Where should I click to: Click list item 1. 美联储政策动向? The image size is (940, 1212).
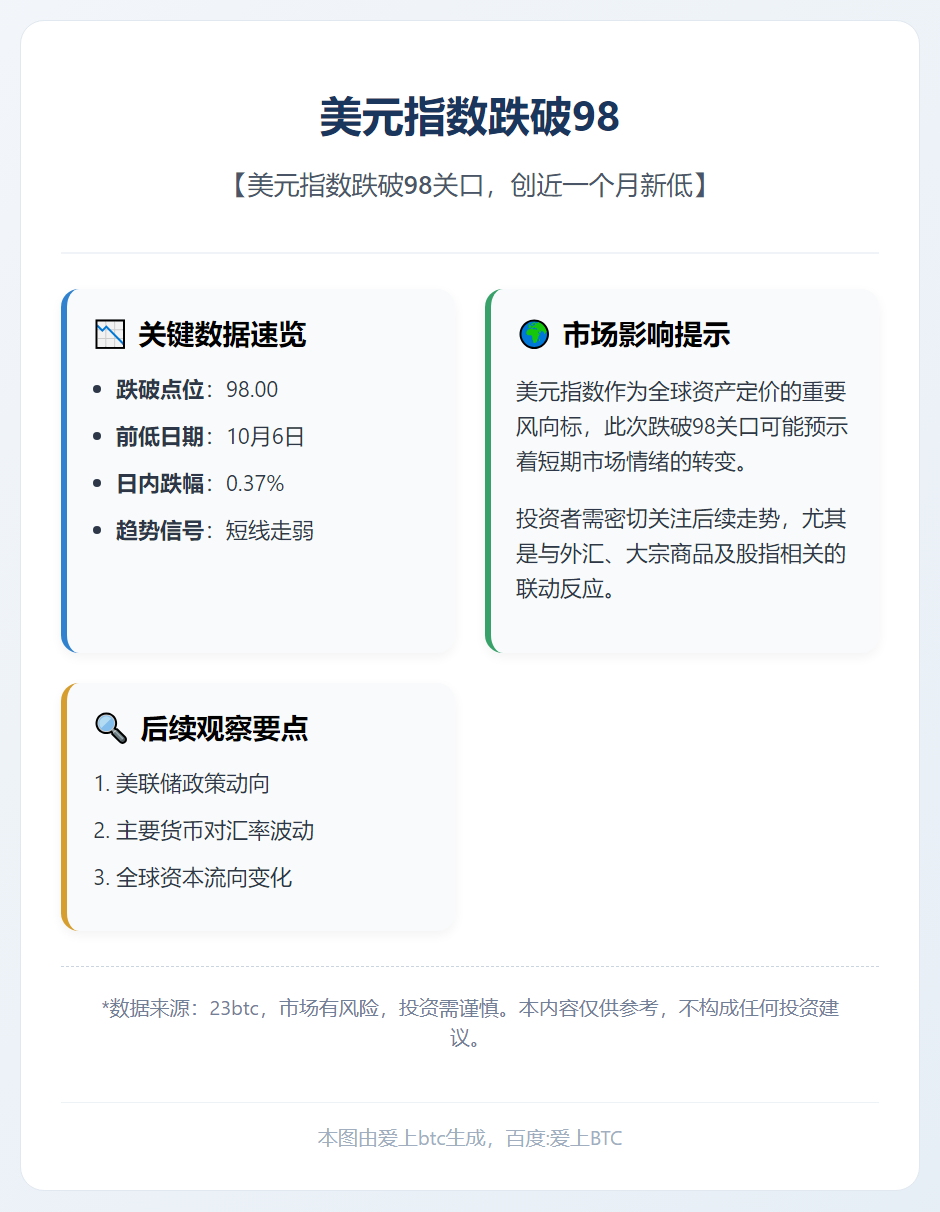point(182,784)
